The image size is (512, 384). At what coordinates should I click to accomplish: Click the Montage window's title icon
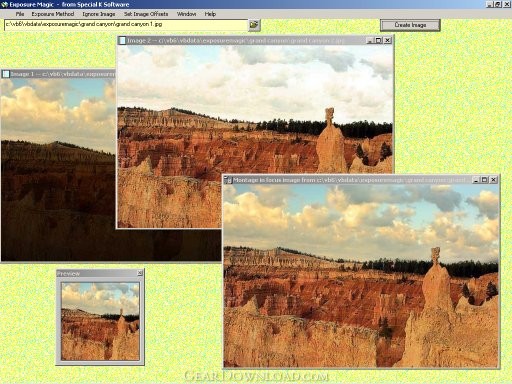pos(228,180)
